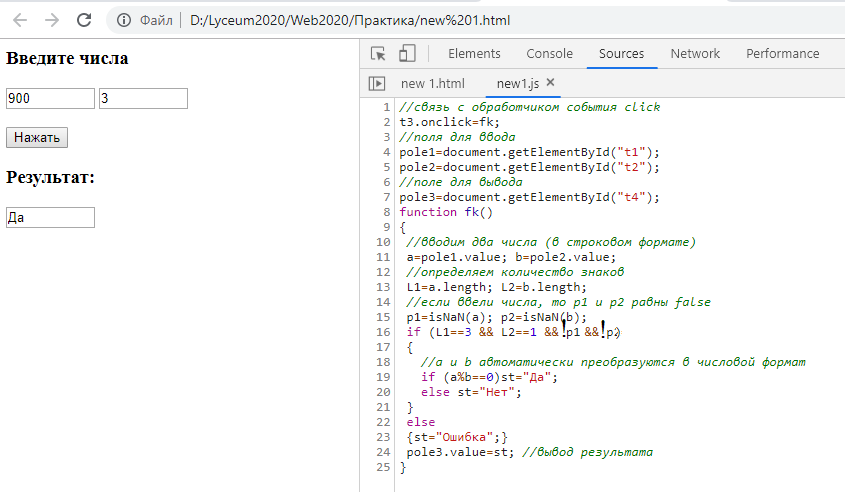Click the first number field containing 900

(x=50, y=98)
